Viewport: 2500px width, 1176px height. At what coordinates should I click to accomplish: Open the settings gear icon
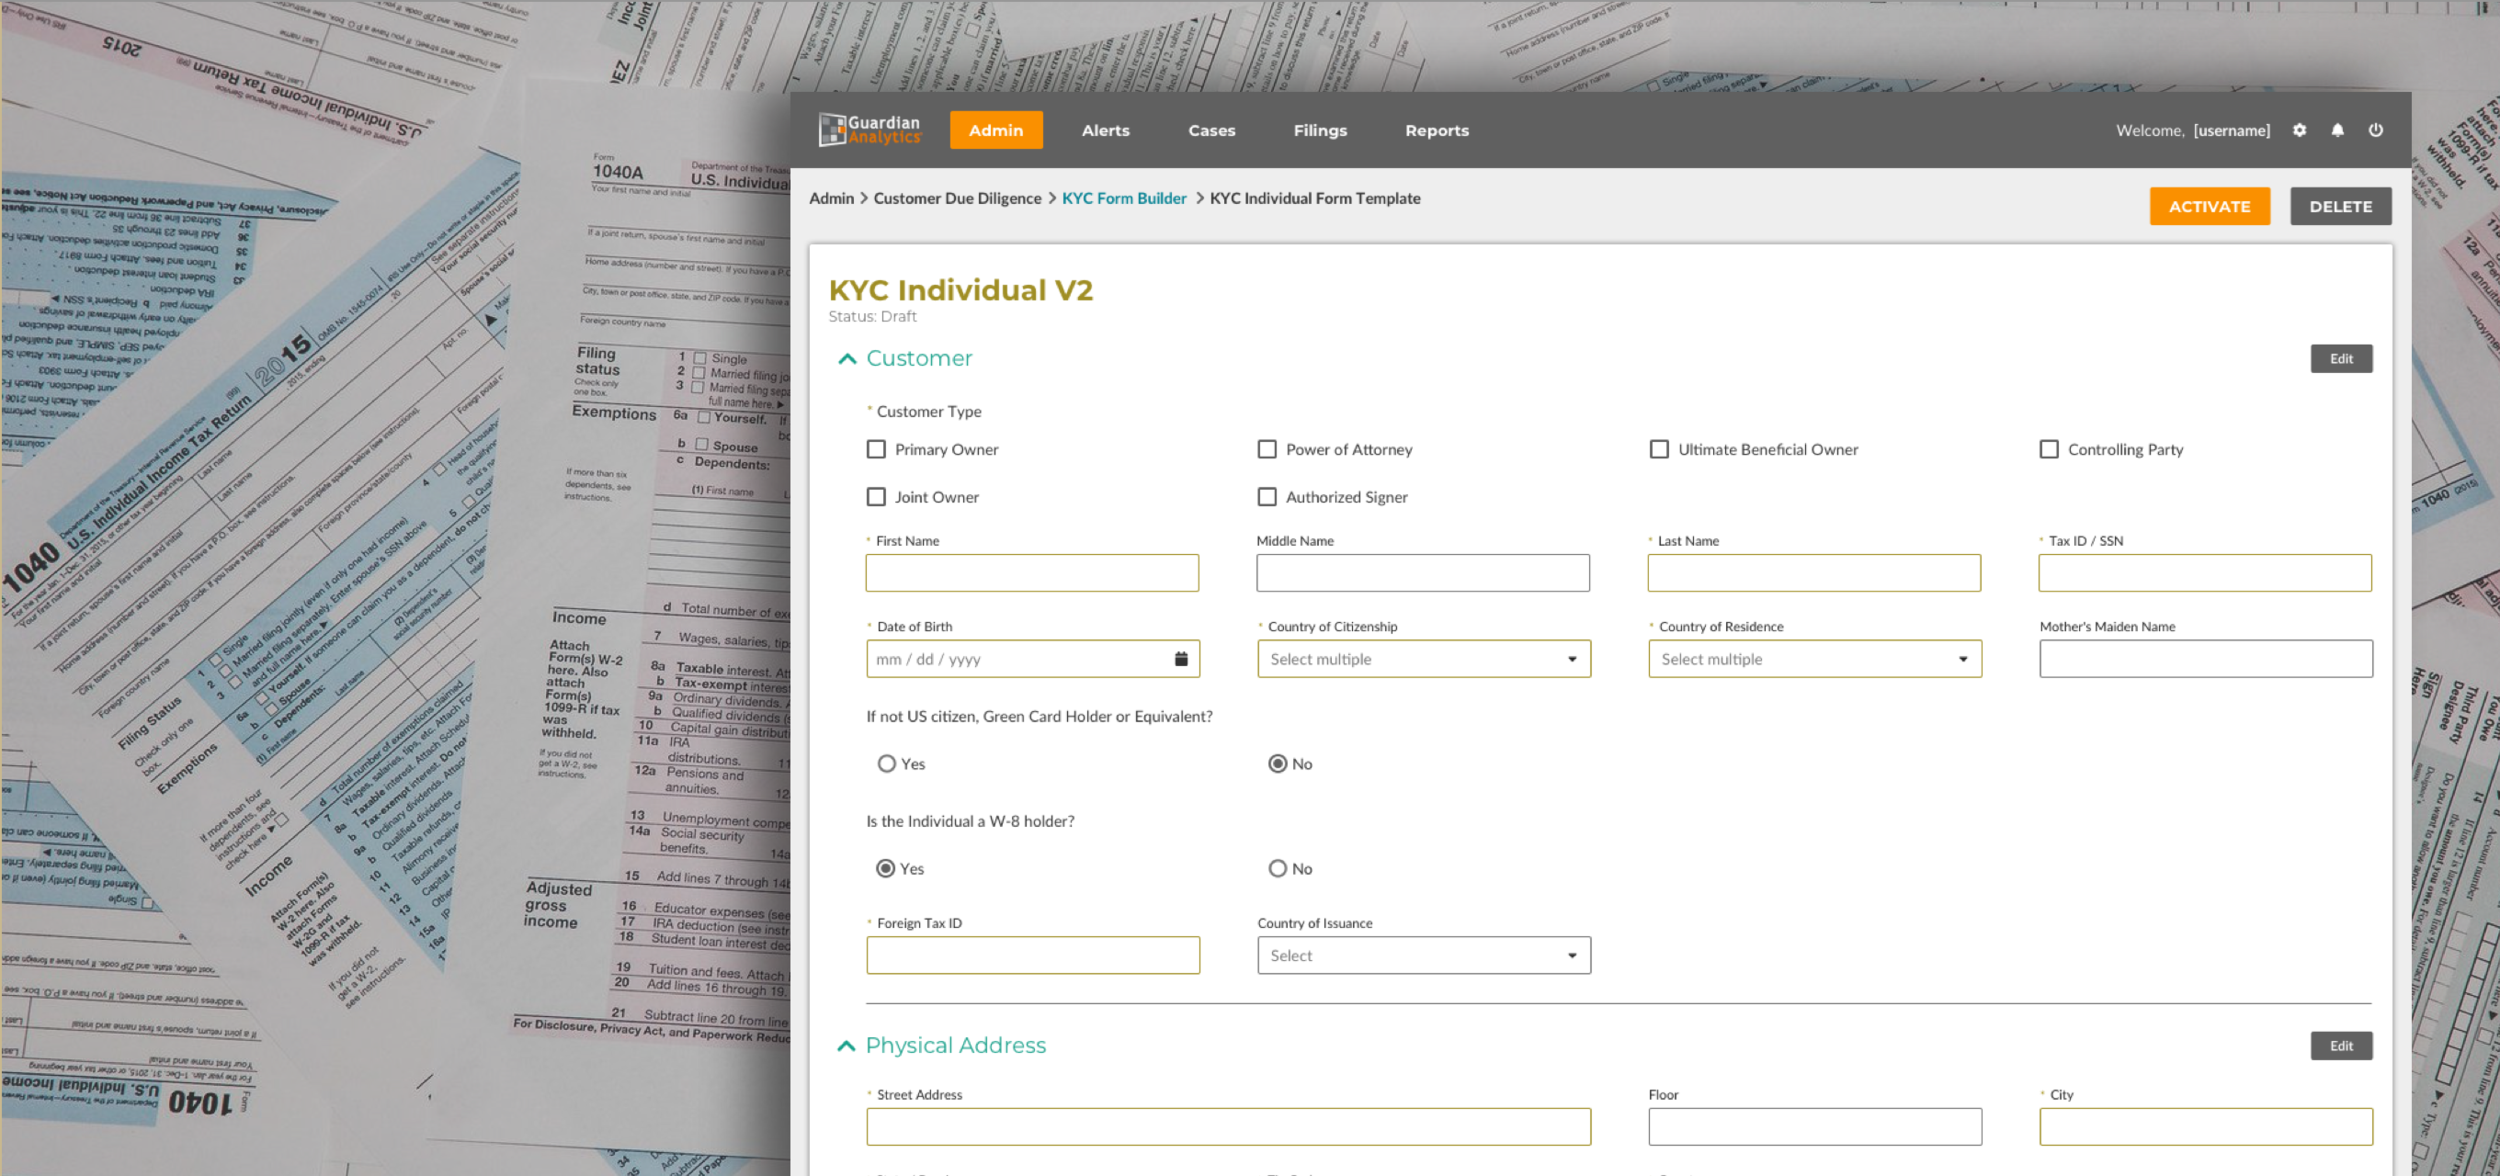click(2299, 130)
